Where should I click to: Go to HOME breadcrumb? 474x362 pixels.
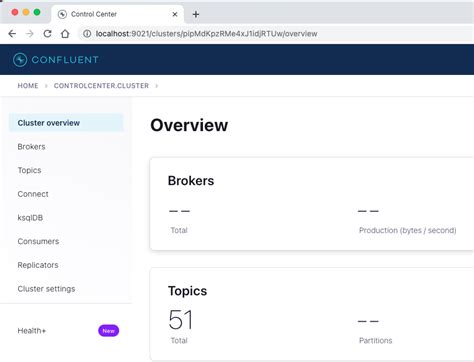pos(28,86)
